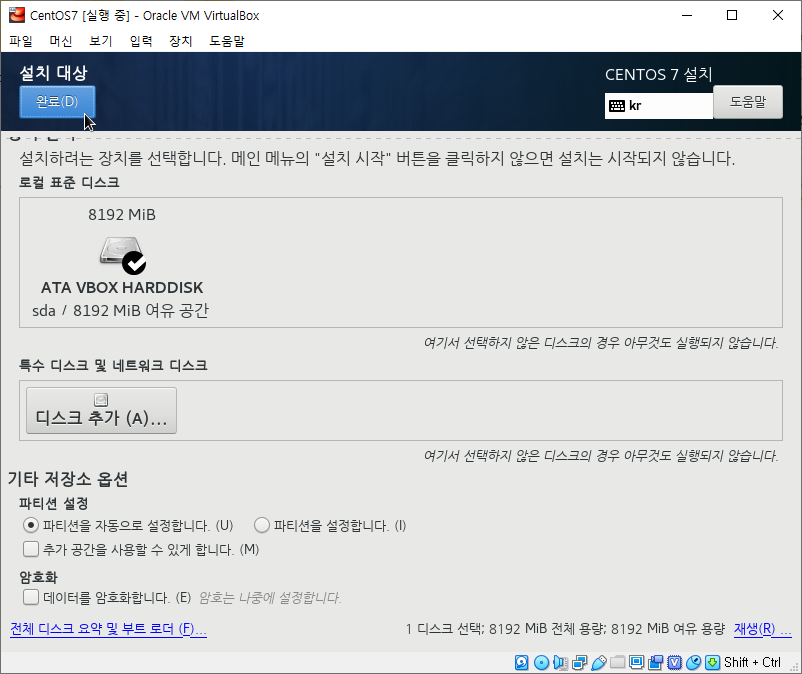The width and height of the screenshot is (802, 674).
Task: Click the Shift + Ctrl host key label
Action: [752, 662]
